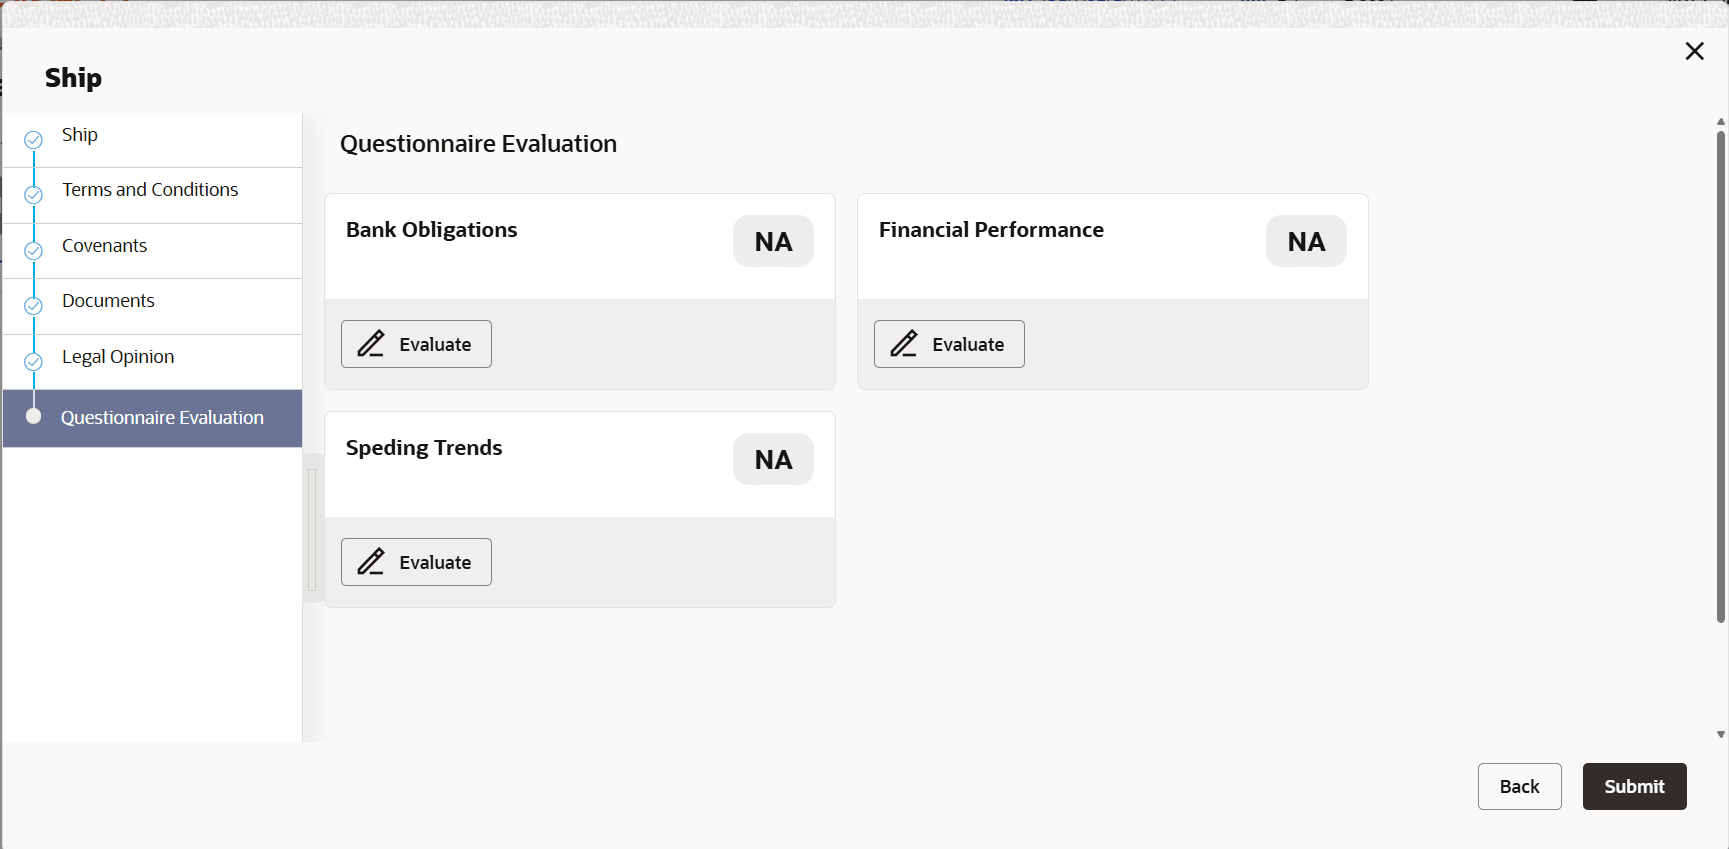Click the pencil icon under Speding Trends

pyautogui.click(x=371, y=562)
